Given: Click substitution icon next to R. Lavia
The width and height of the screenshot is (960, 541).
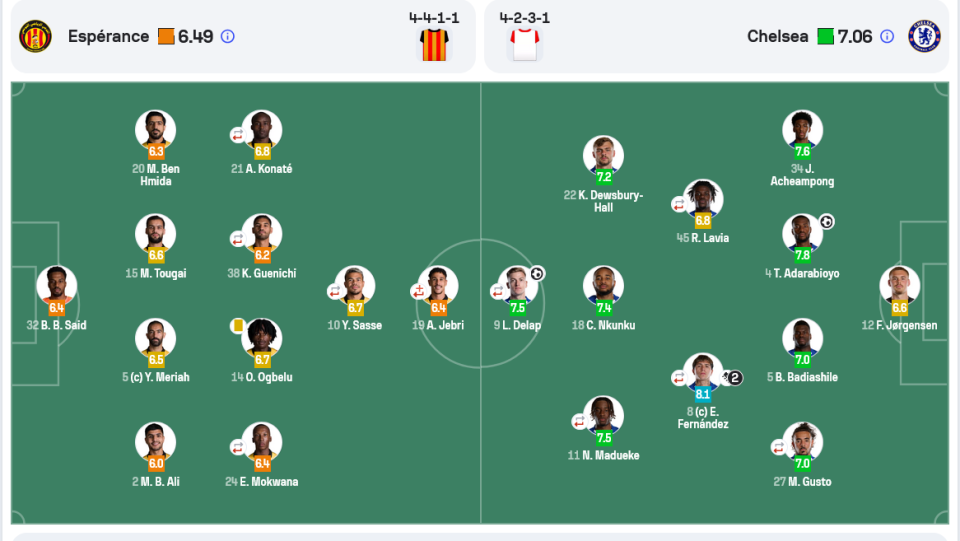Looking at the screenshot, I should [678, 205].
